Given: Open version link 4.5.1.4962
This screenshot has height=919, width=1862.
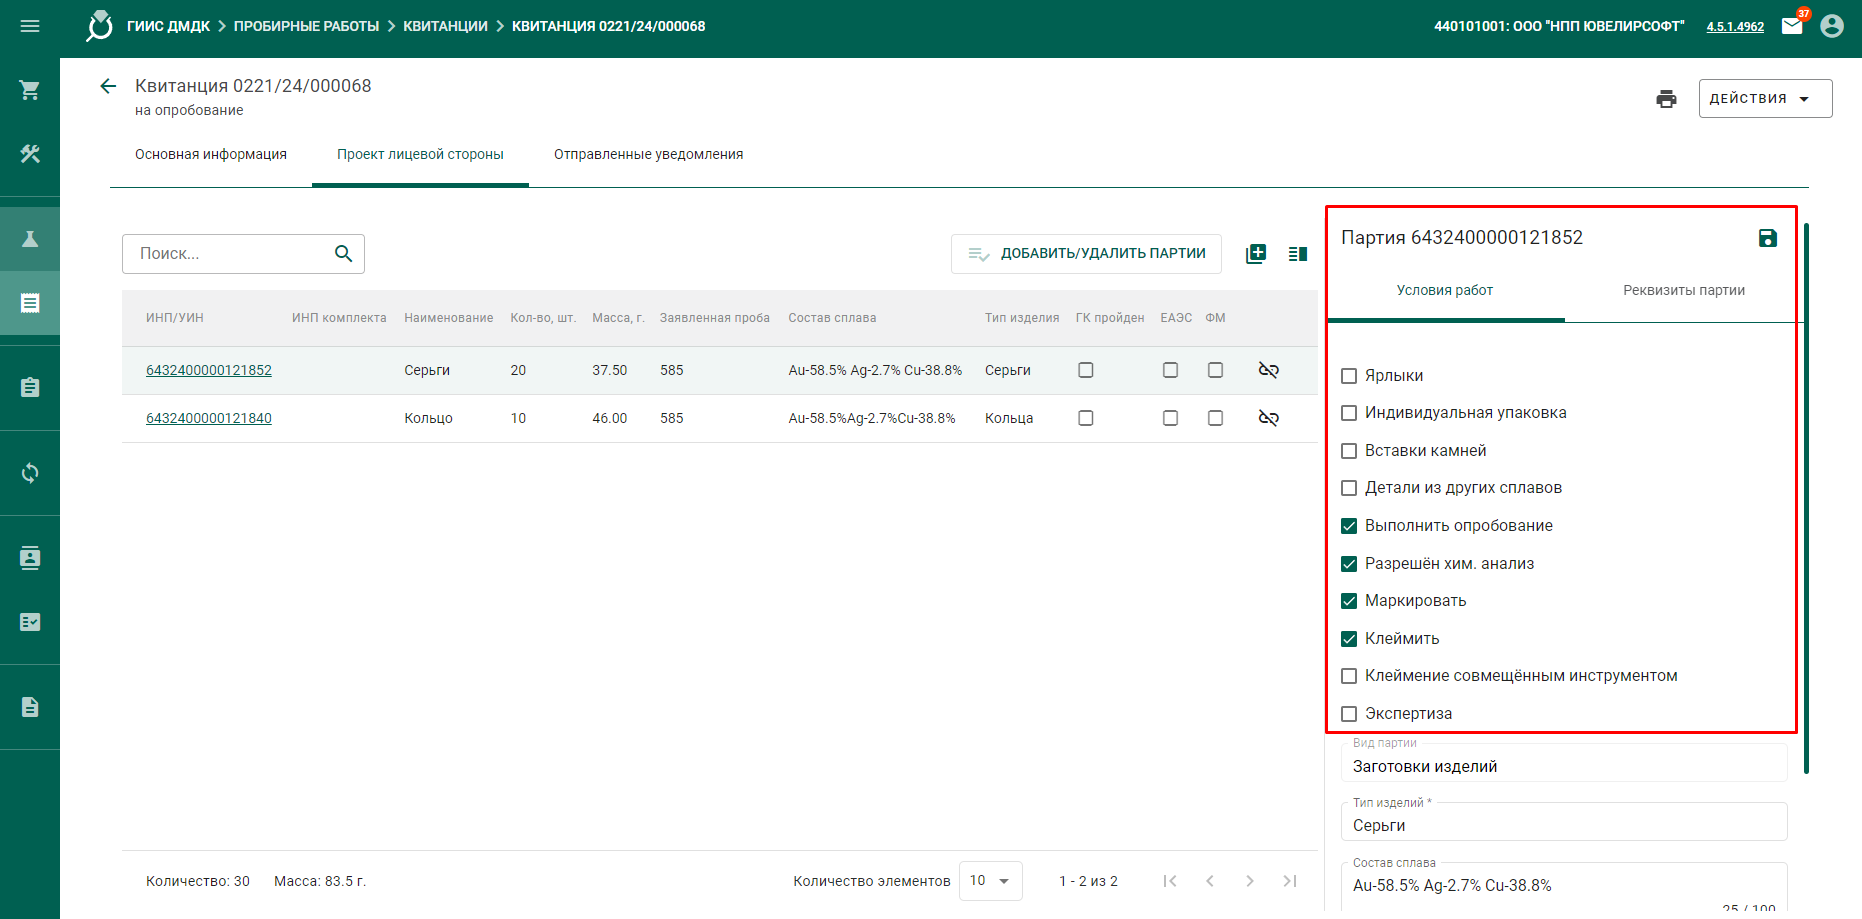Looking at the screenshot, I should [1735, 27].
